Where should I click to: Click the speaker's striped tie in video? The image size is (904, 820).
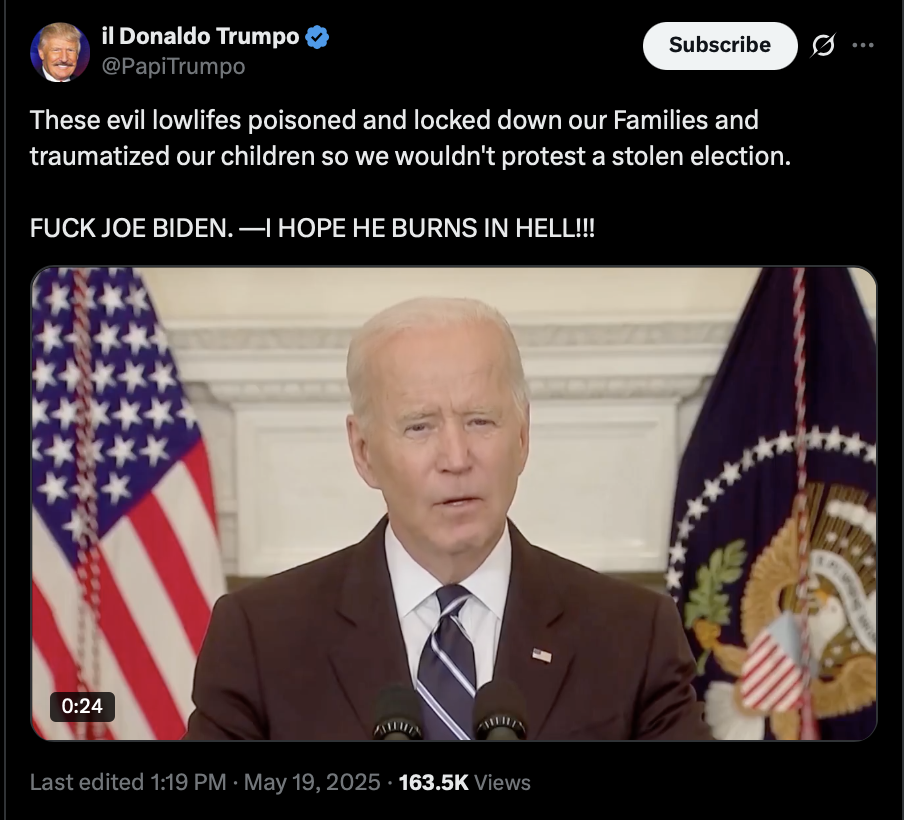click(x=447, y=662)
